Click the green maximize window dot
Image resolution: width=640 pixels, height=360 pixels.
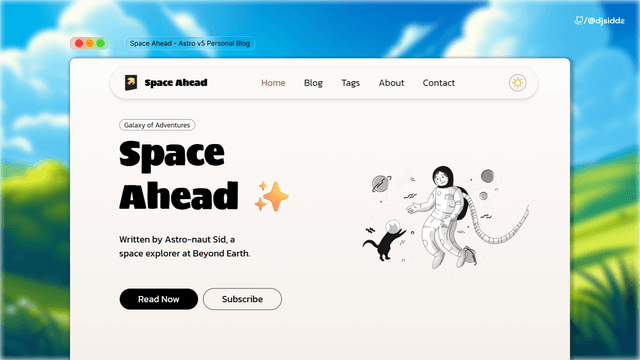[x=100, y=43]
